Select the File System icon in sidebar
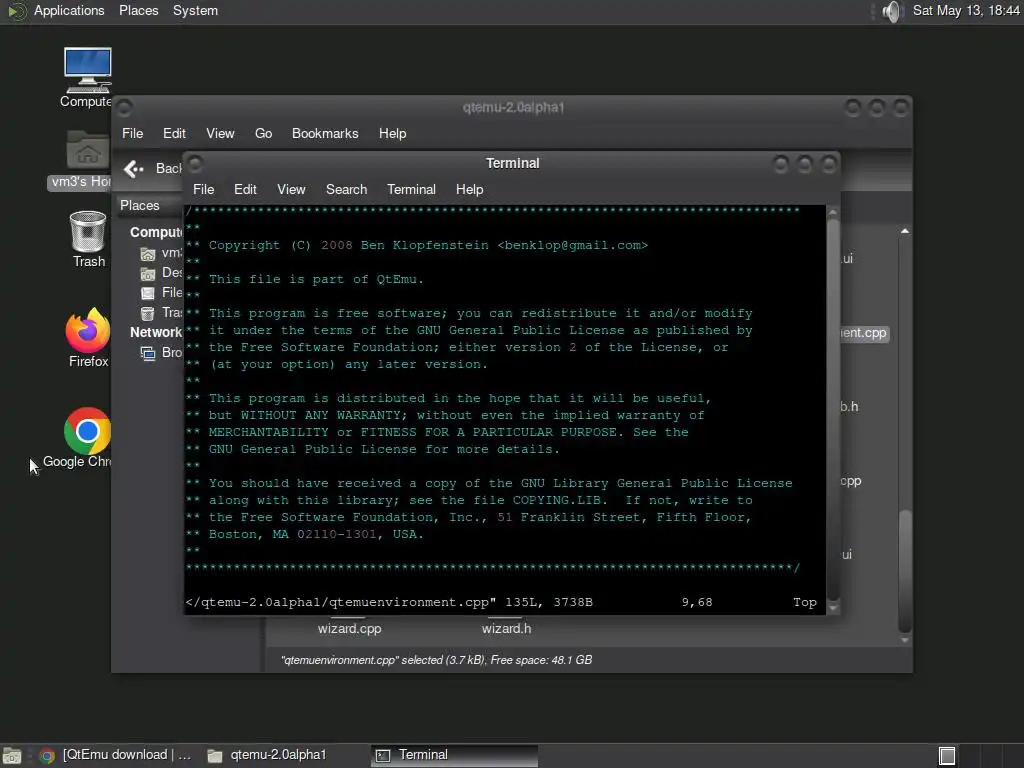The image size is (1024, 768). (x=148, y=293)
